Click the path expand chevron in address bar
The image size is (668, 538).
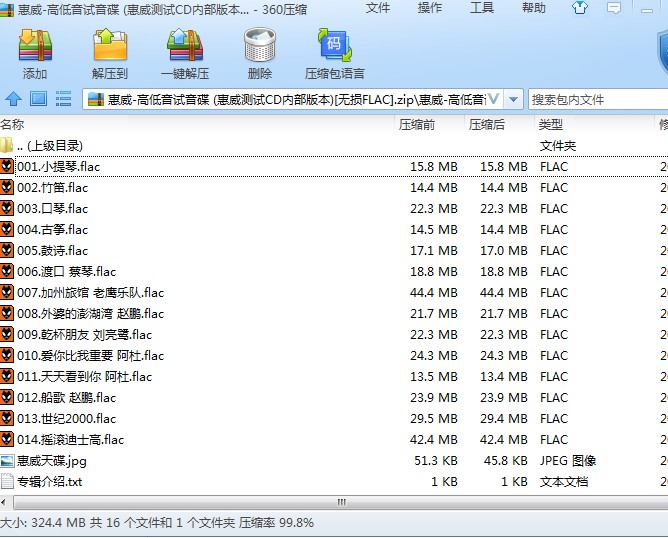[494, 99]
